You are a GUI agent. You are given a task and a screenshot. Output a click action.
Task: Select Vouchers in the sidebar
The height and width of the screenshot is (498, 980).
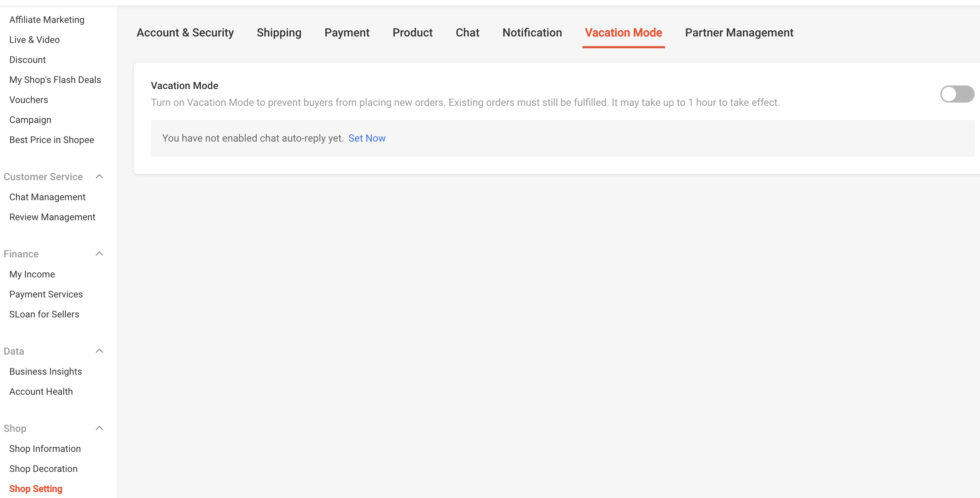click(x=28, y=100)
